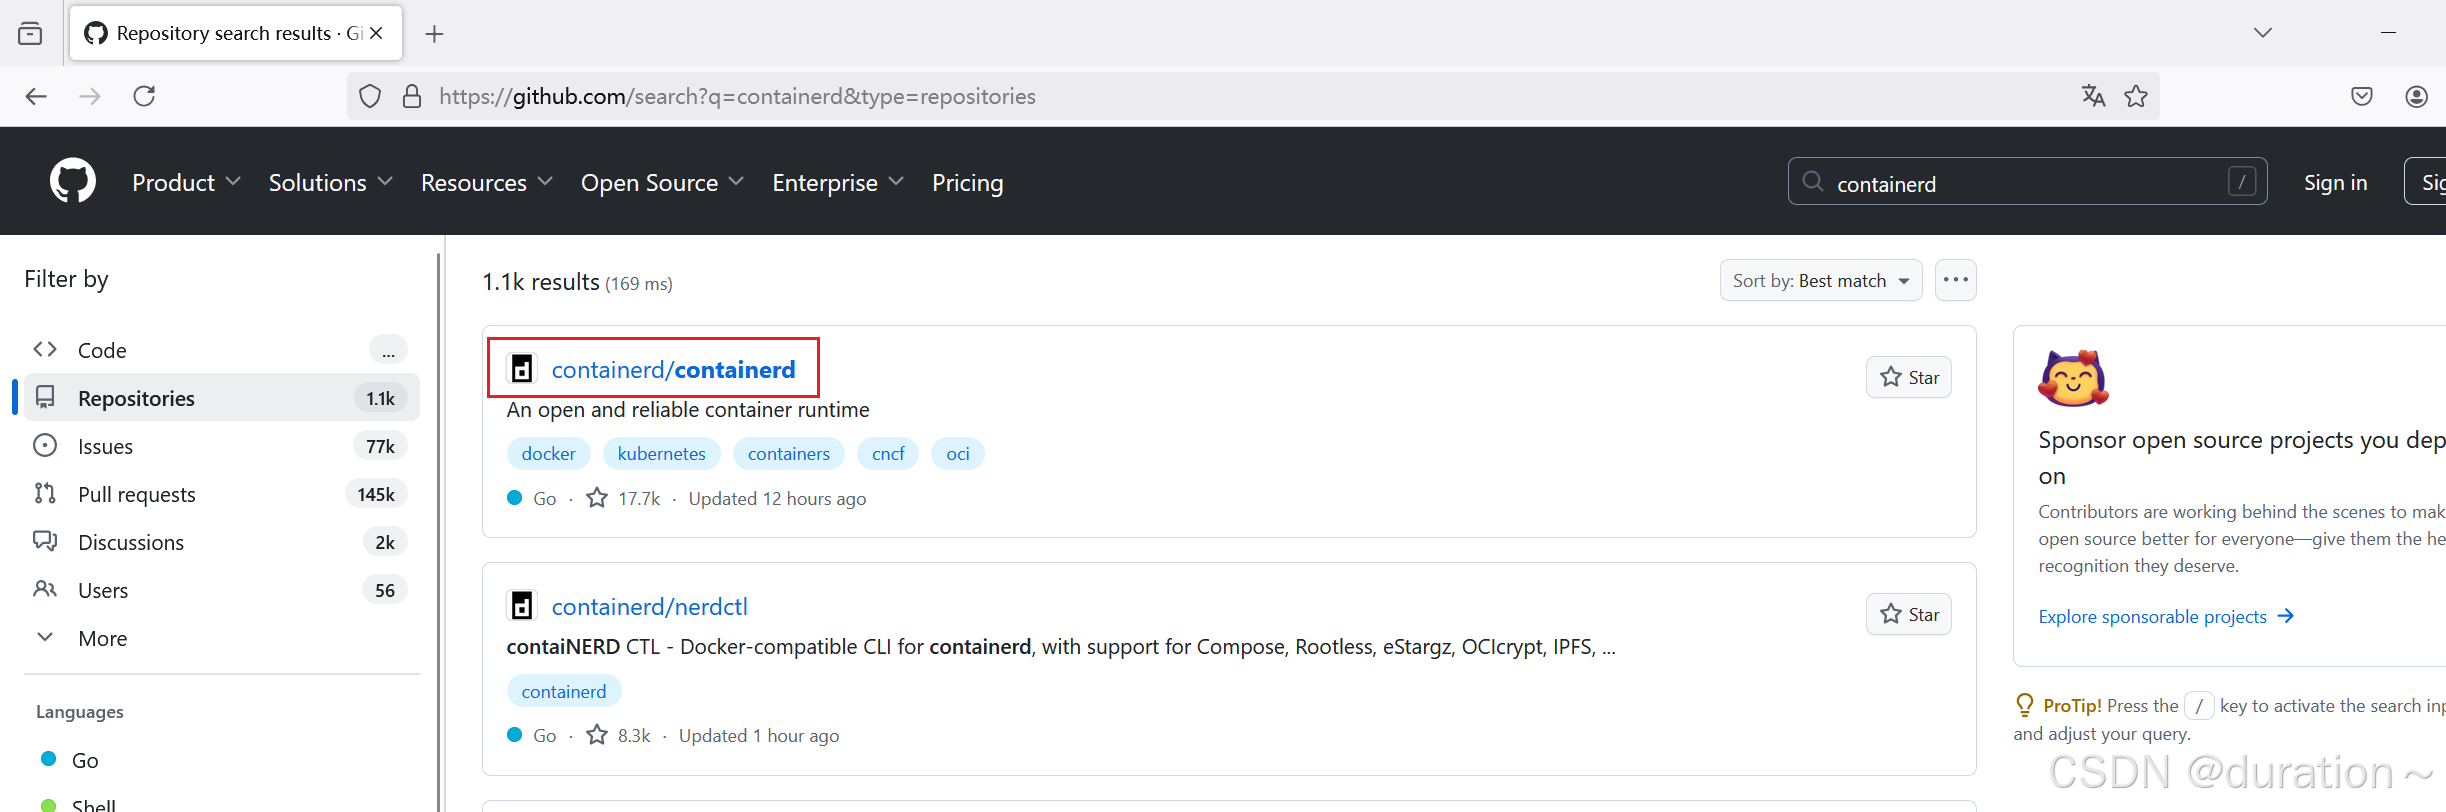
Task: Select the Repositories filter
Action: [x=220, y=398]
